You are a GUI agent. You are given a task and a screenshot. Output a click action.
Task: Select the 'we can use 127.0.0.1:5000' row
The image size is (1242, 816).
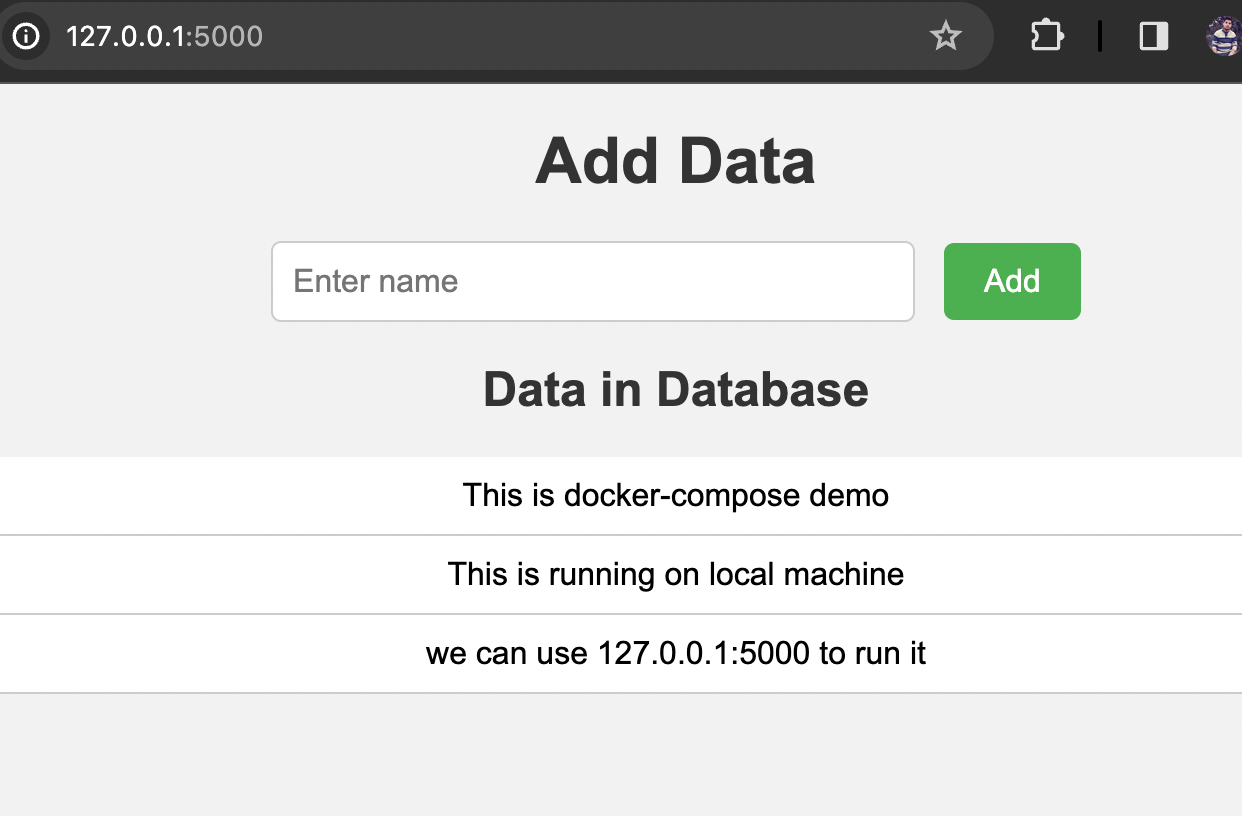click(x=675, y=654)
